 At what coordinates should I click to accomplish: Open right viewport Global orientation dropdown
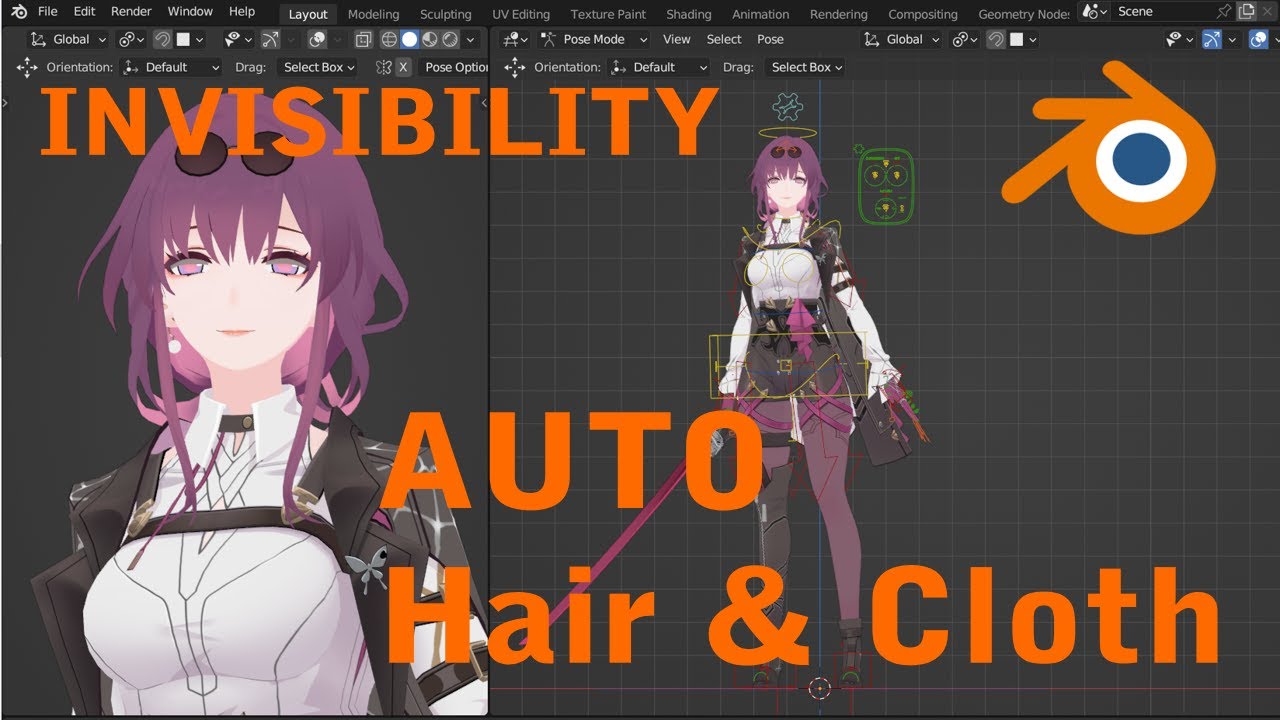pos(902,39)
